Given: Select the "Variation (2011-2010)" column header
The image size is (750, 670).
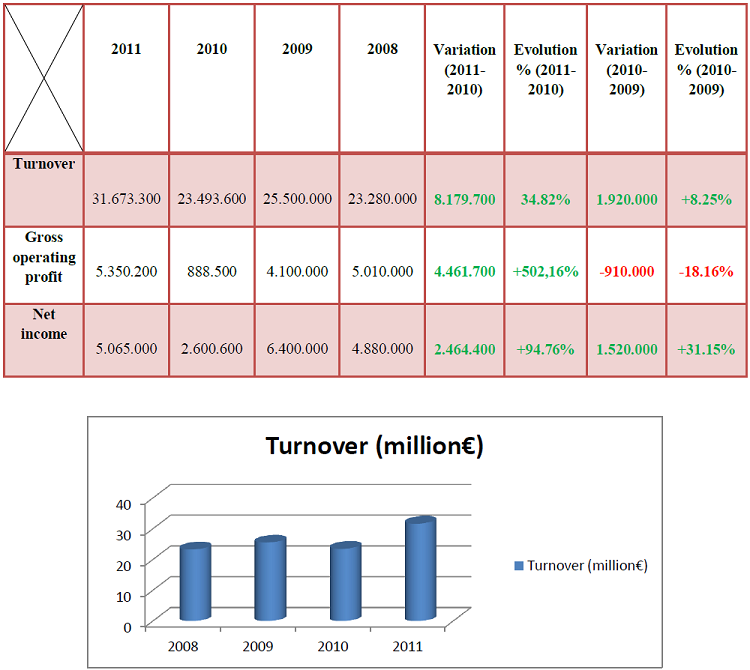Looking at the screenshot, I should [x=464, y=70].
